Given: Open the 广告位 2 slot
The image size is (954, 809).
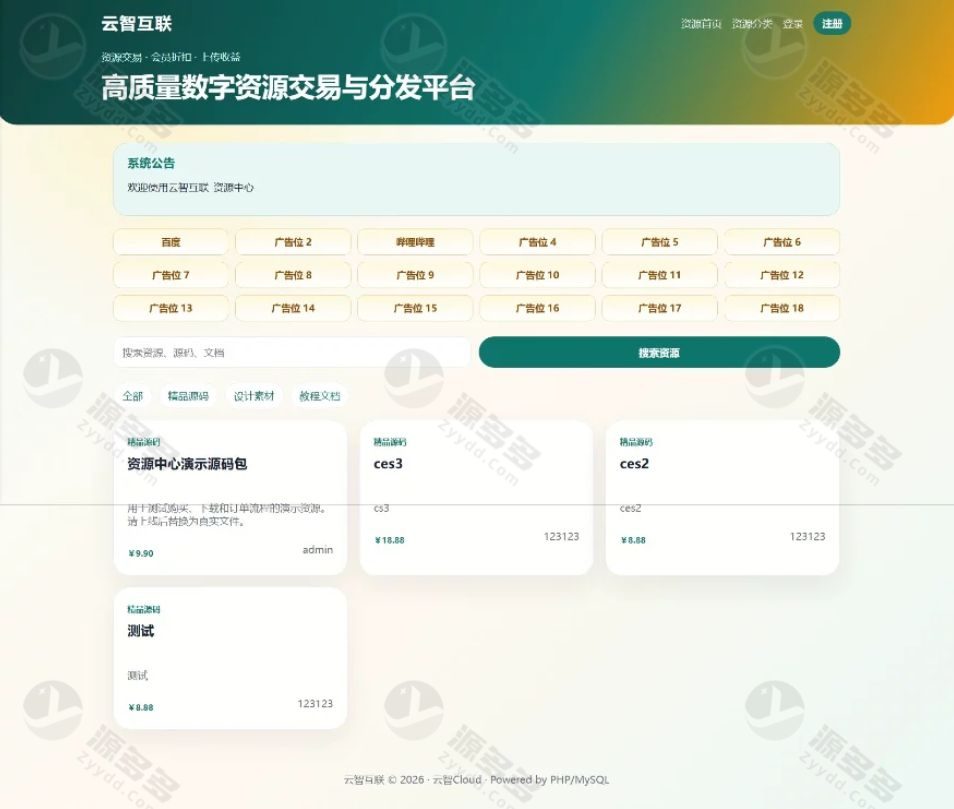Looking at the screenshot, I should [x=293, y=242].
